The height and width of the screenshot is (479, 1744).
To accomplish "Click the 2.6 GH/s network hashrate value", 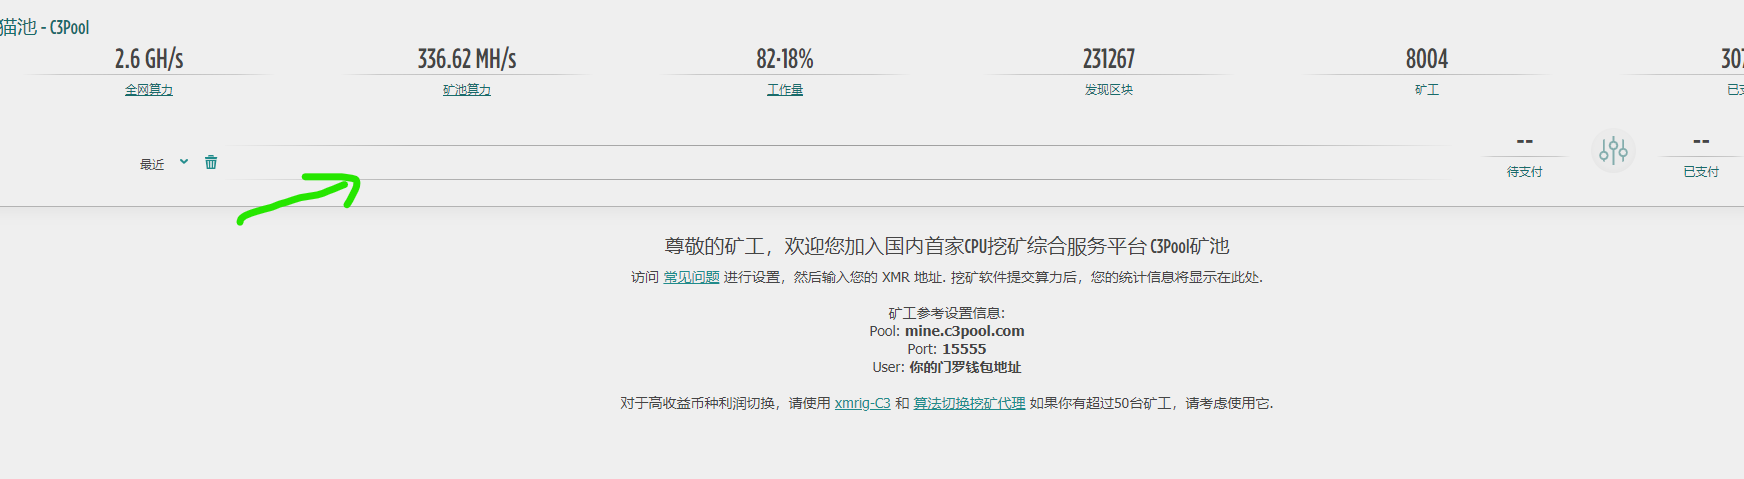I will (x=149, y=59).
